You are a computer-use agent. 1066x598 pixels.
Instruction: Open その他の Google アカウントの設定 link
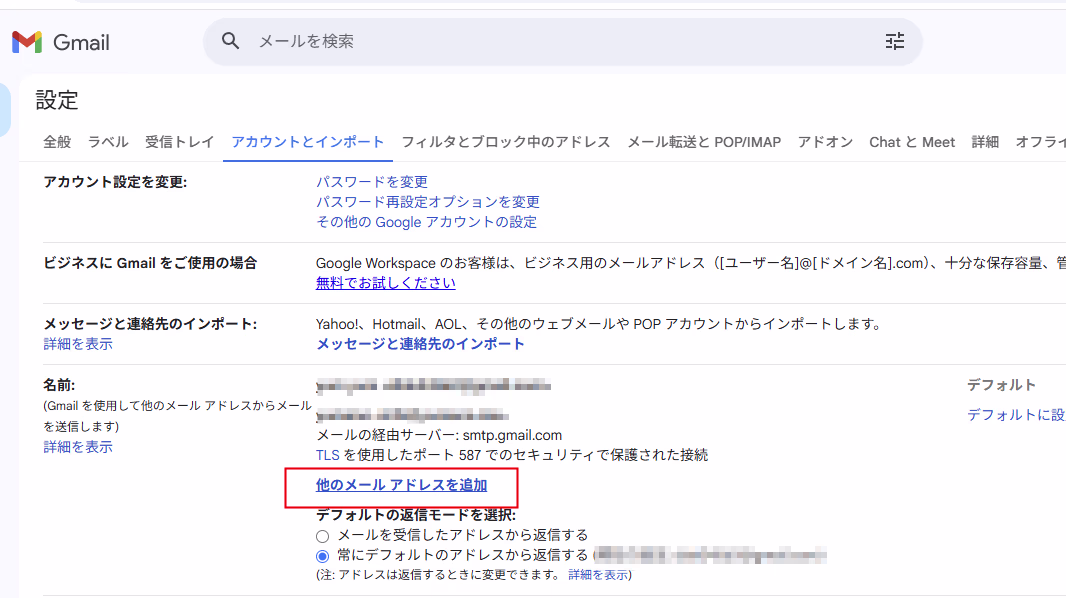(x=426, y=222)
